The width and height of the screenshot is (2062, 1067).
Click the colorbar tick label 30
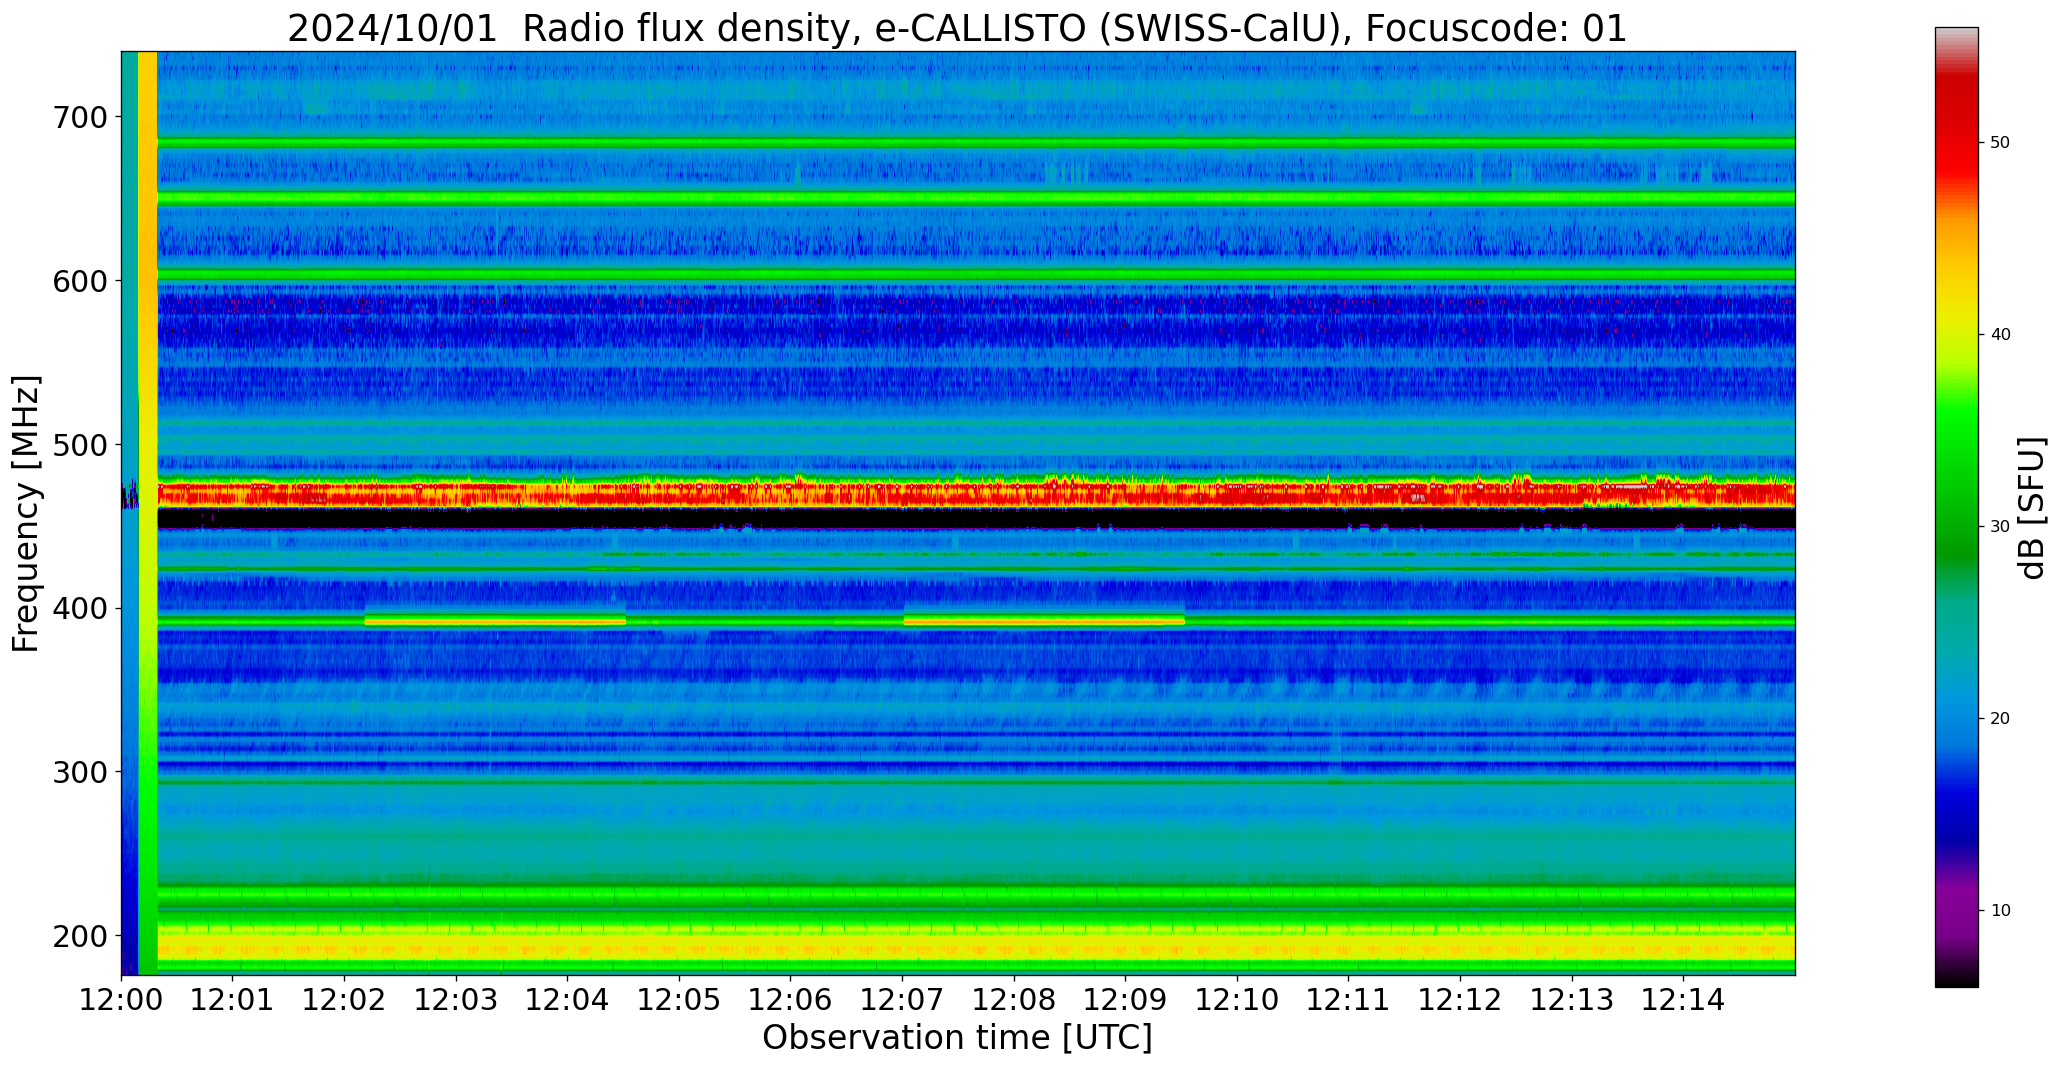(x=2000, y=526)
